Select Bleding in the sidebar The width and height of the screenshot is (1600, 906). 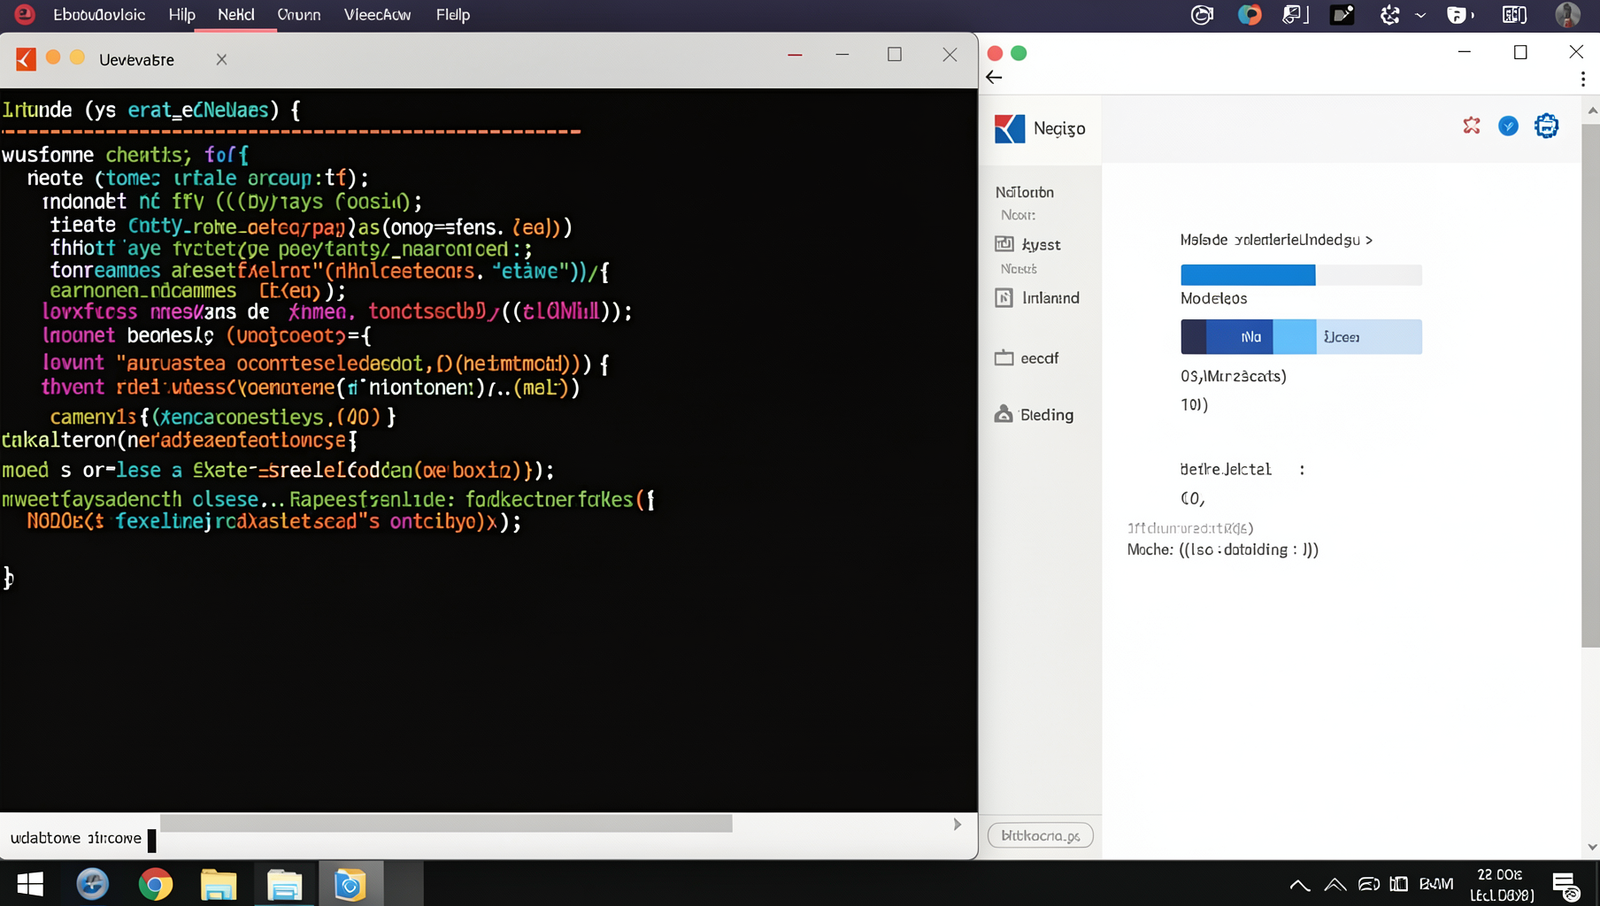coord(1034,414)
